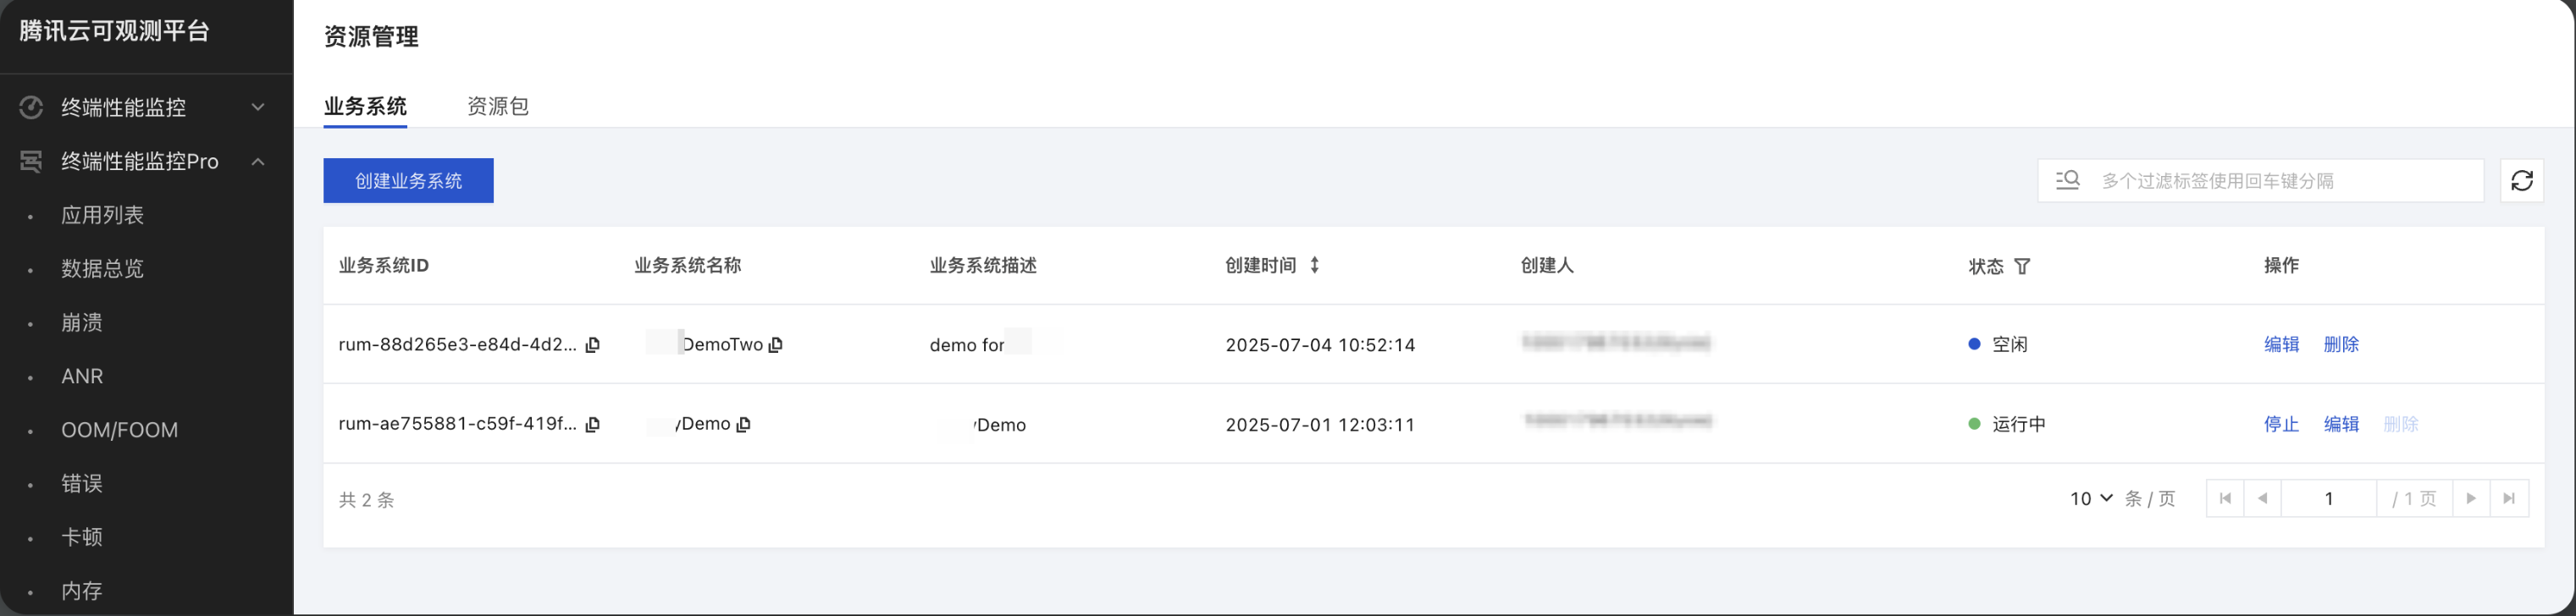Click the filter search icon in search bar
This screenshot has width=2576, height=616.
tap(2067, 181)
